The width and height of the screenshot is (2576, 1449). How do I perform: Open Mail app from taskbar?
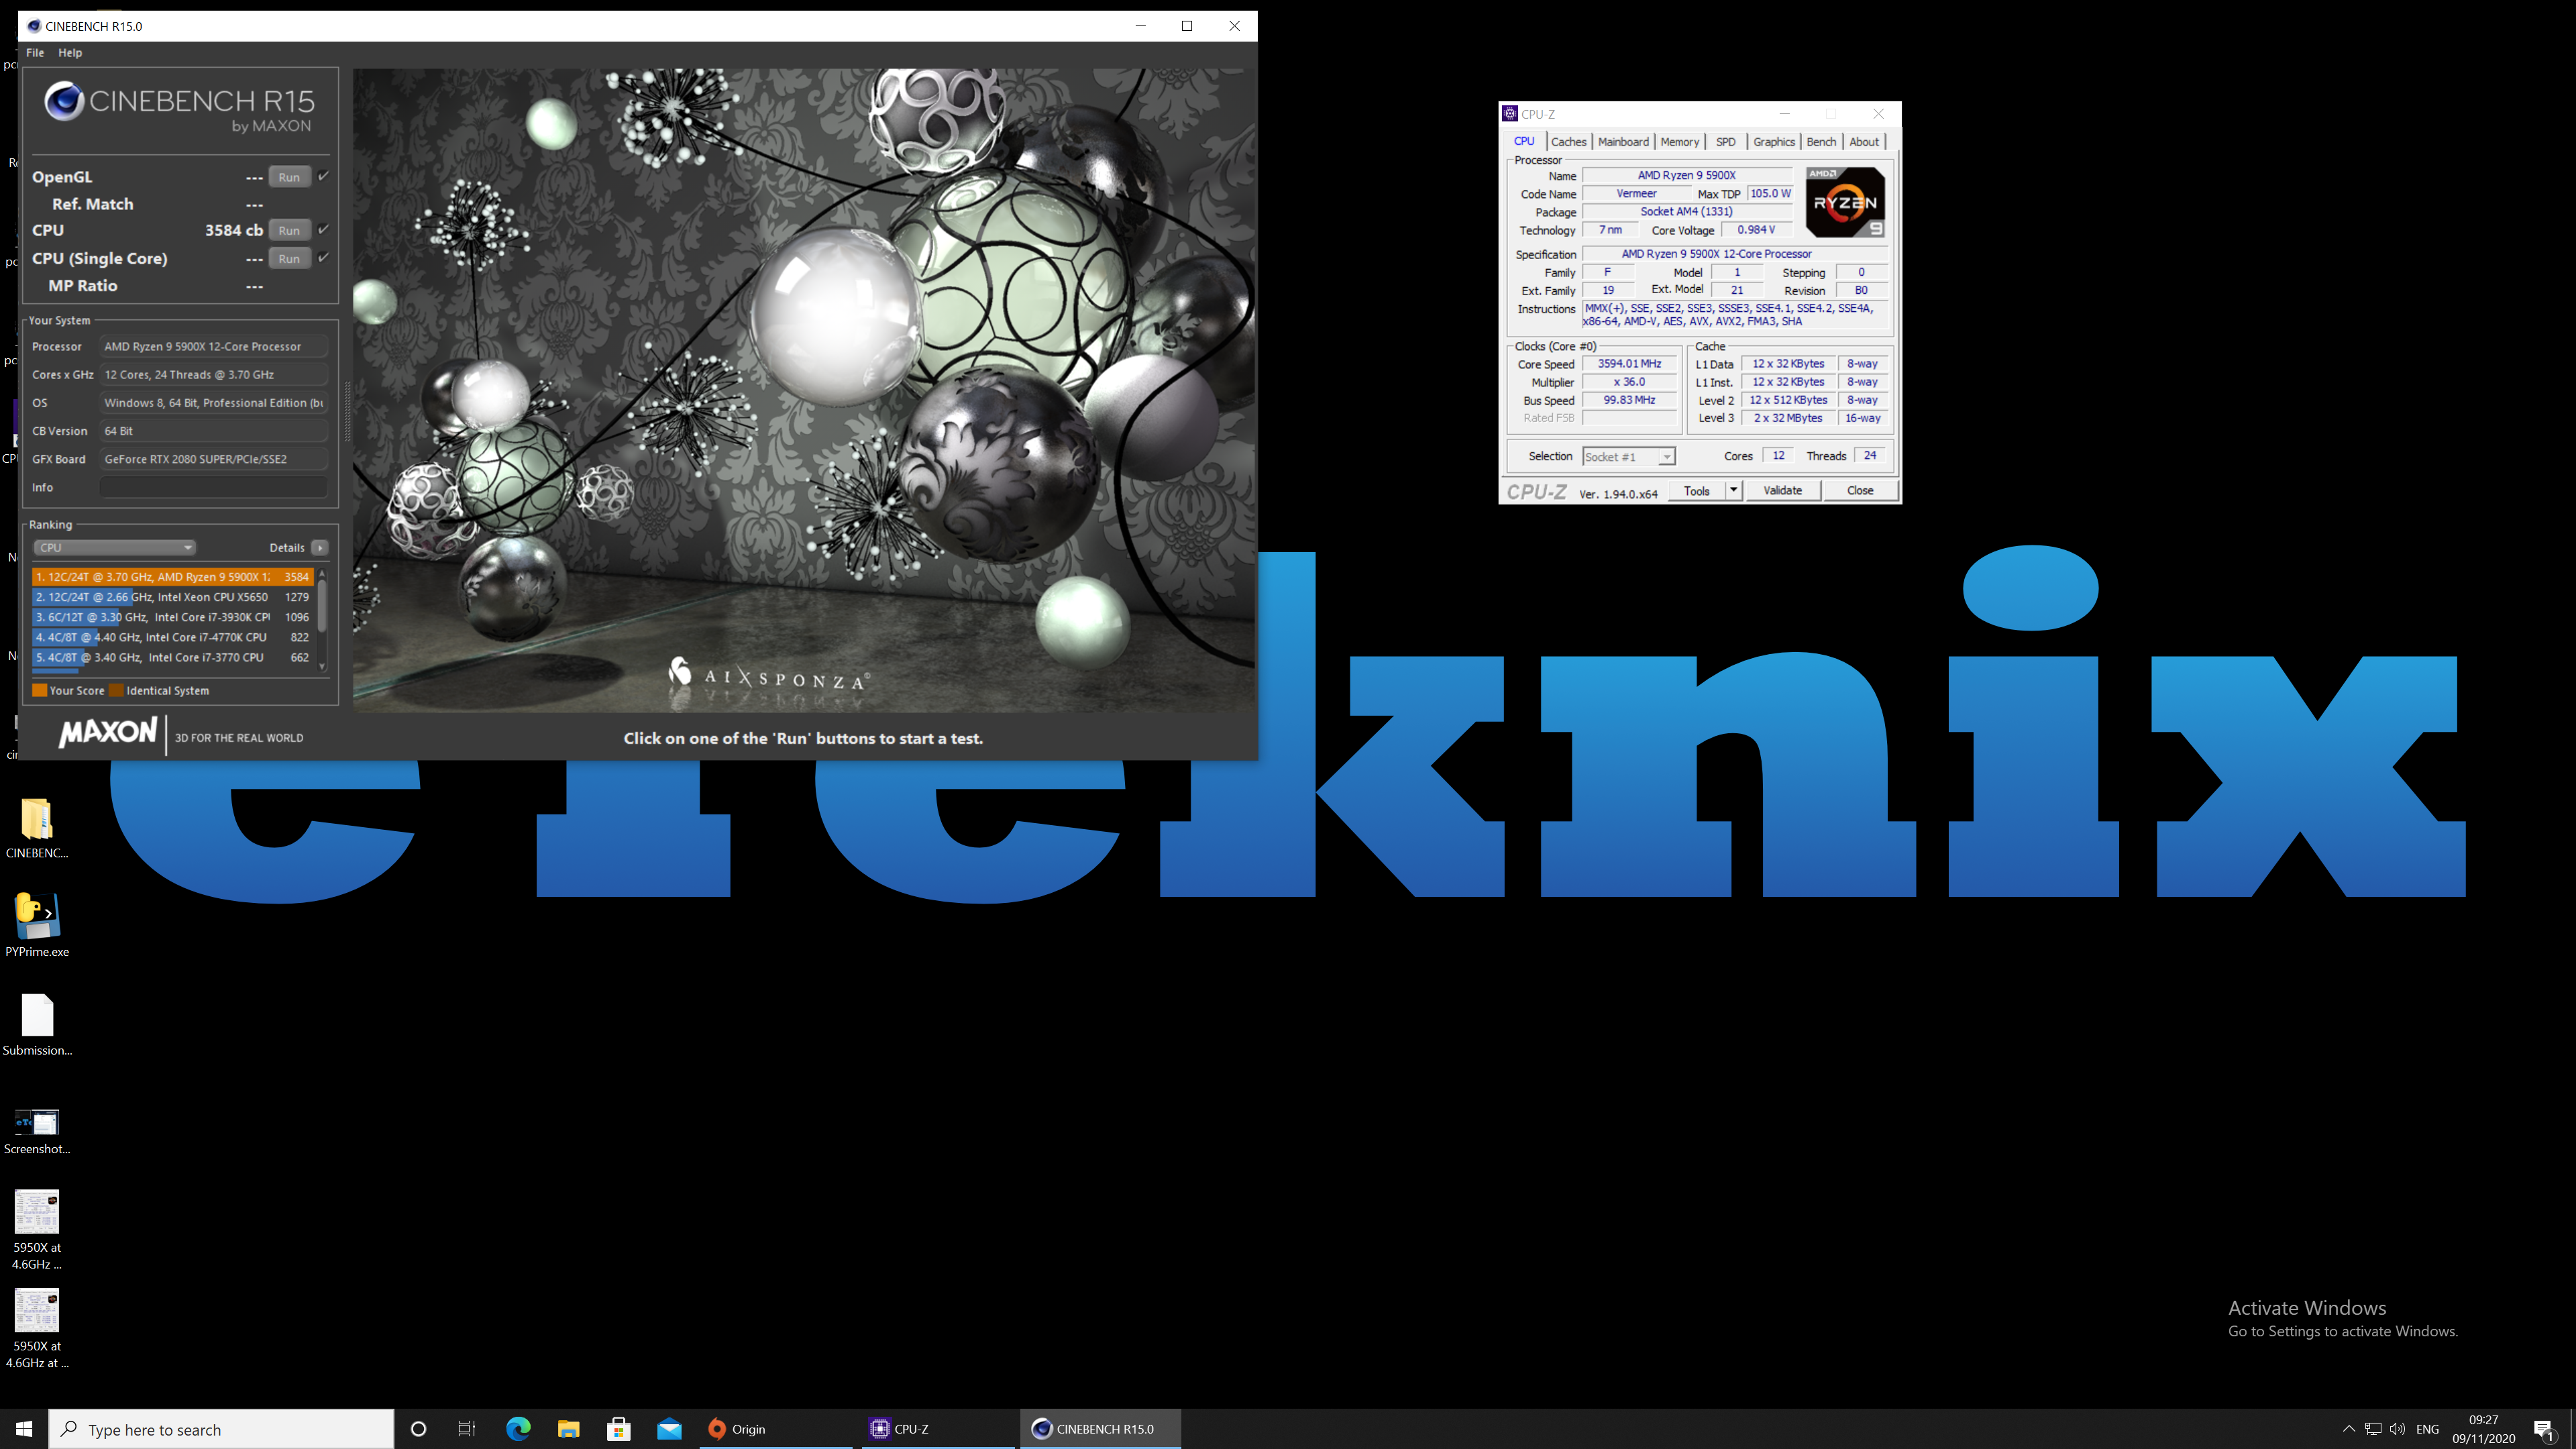click(x=669, y=1429)
